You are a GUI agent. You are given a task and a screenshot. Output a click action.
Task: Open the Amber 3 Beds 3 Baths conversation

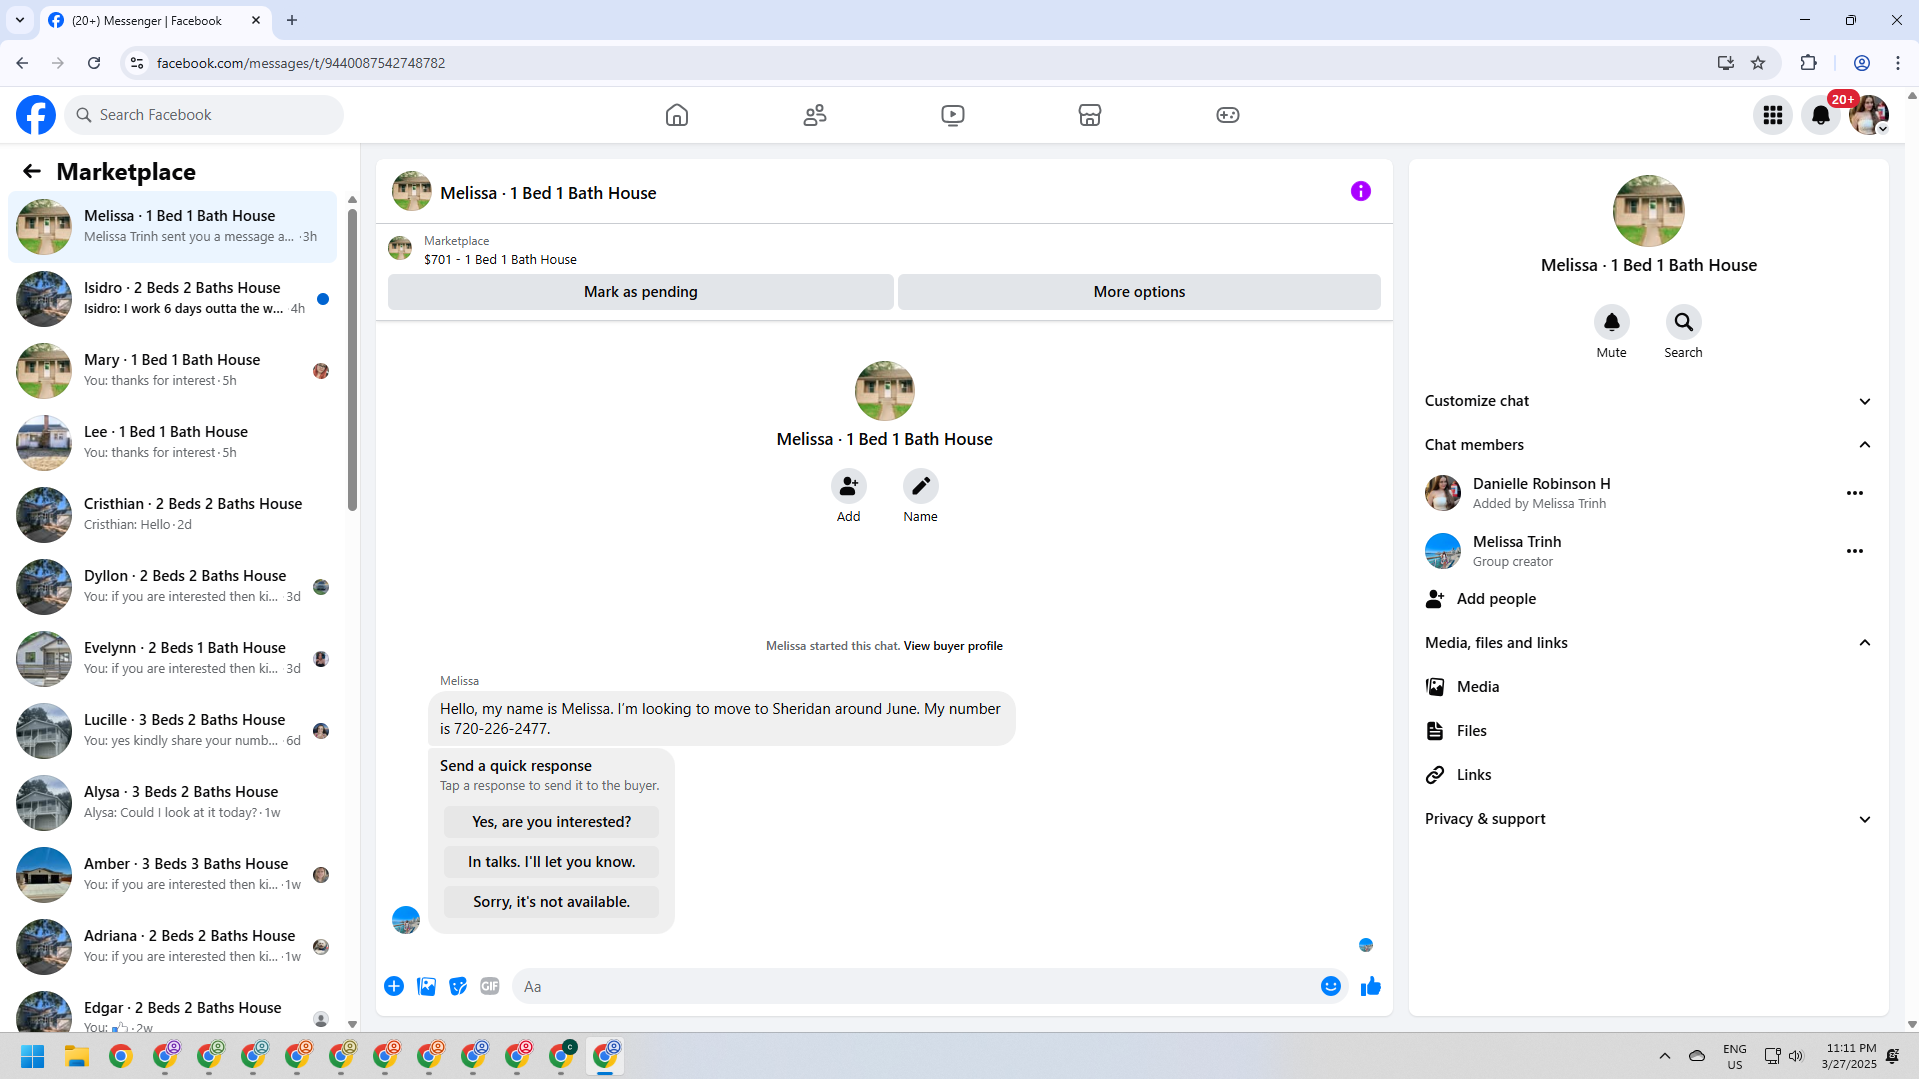point(172,874)
